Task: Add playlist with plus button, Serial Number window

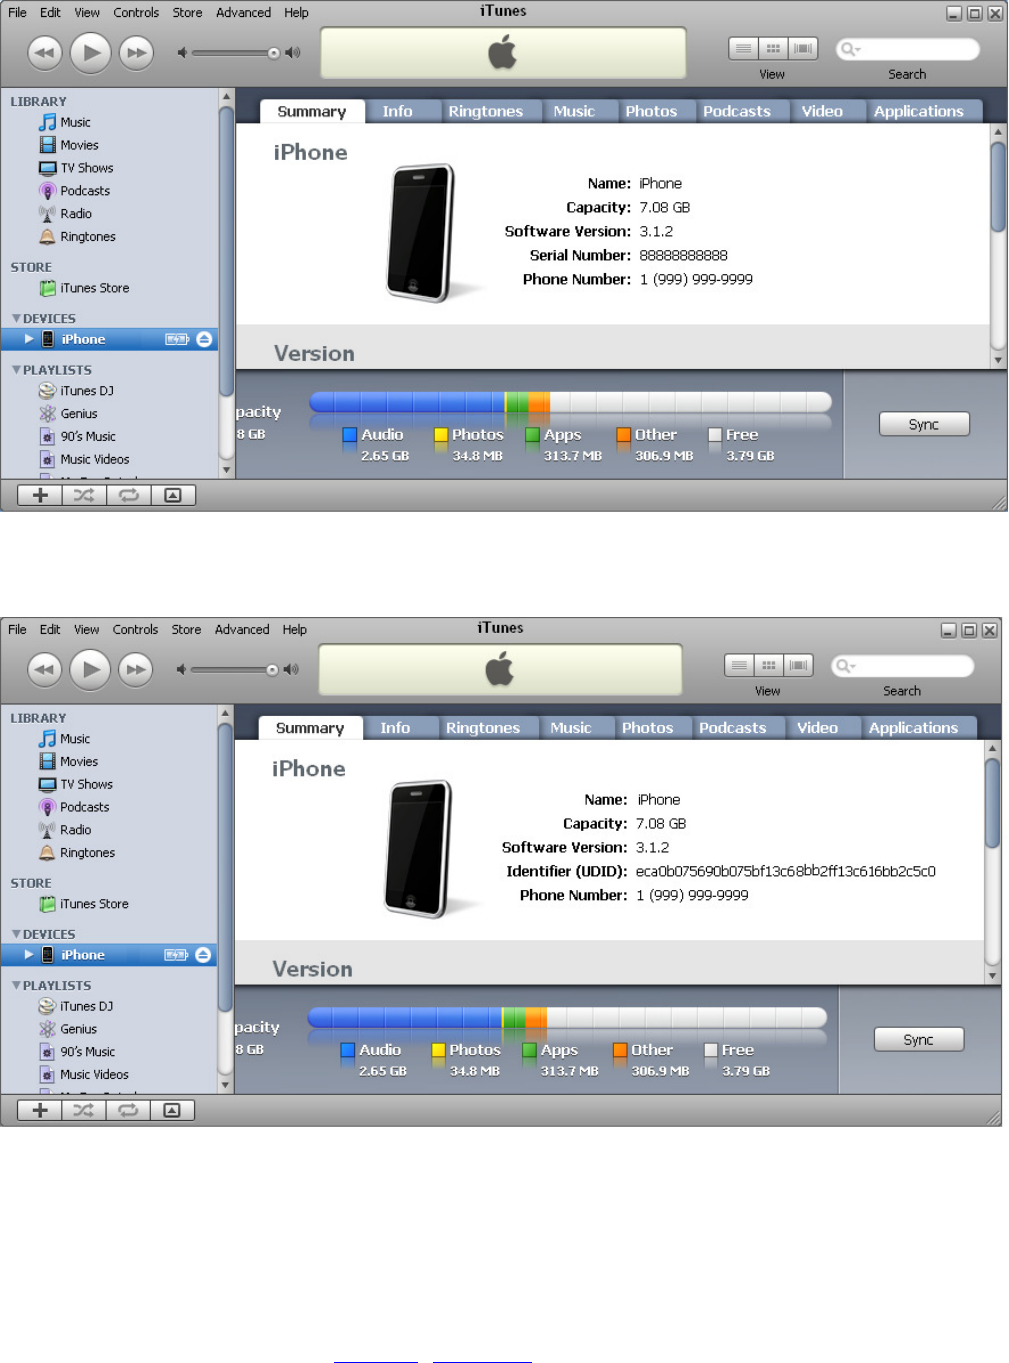Action: [x=40, y=495]
